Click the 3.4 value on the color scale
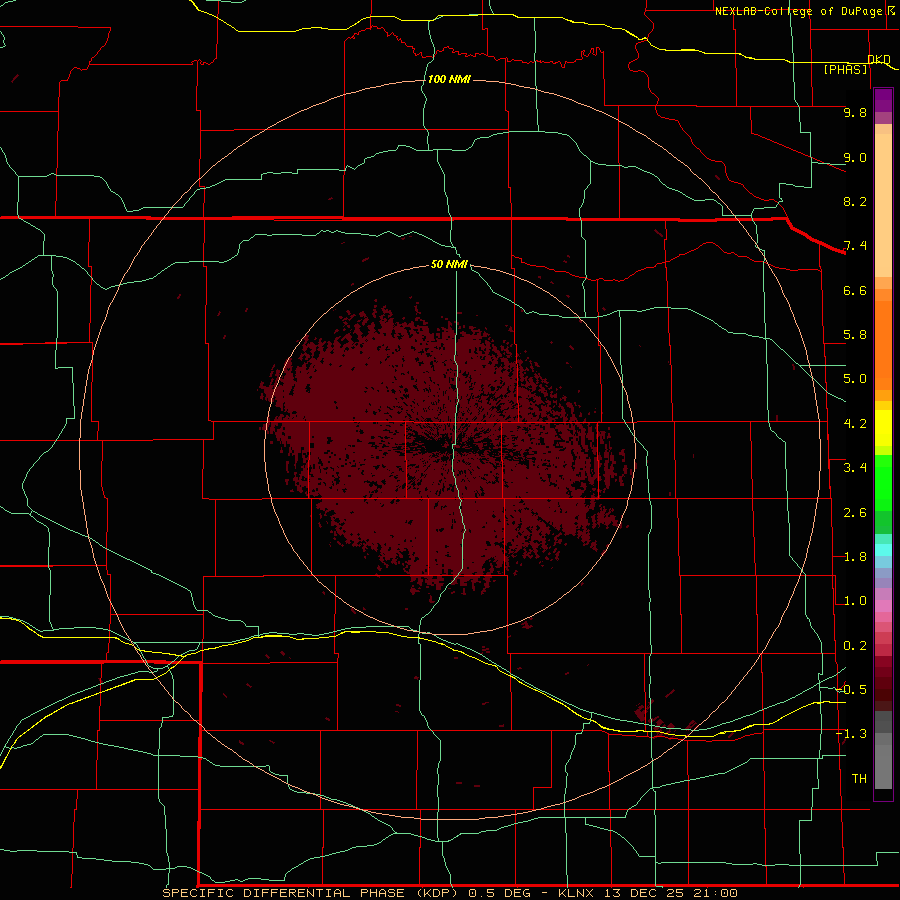The width and height of the screenshot is (900, 900). coord(855,468)
